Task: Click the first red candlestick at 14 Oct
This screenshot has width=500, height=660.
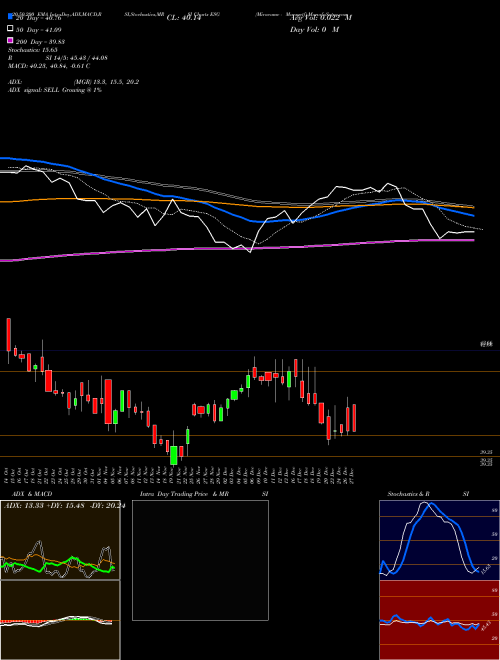Action: (8, 335)
